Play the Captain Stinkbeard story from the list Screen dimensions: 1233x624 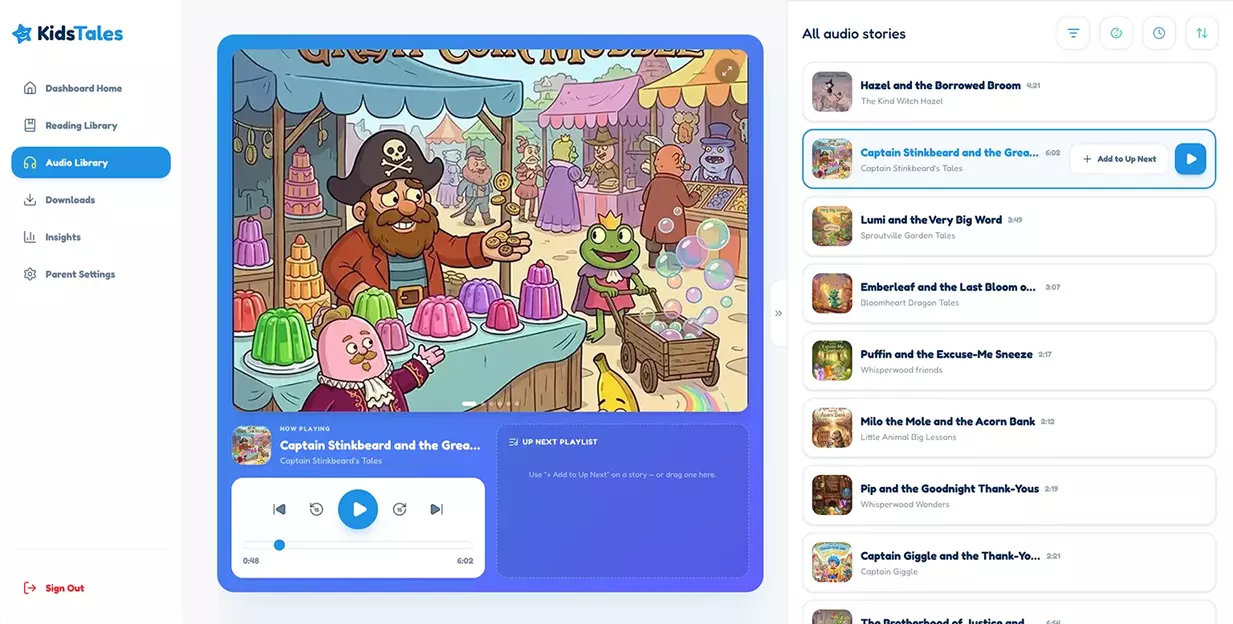(1190, 159)
